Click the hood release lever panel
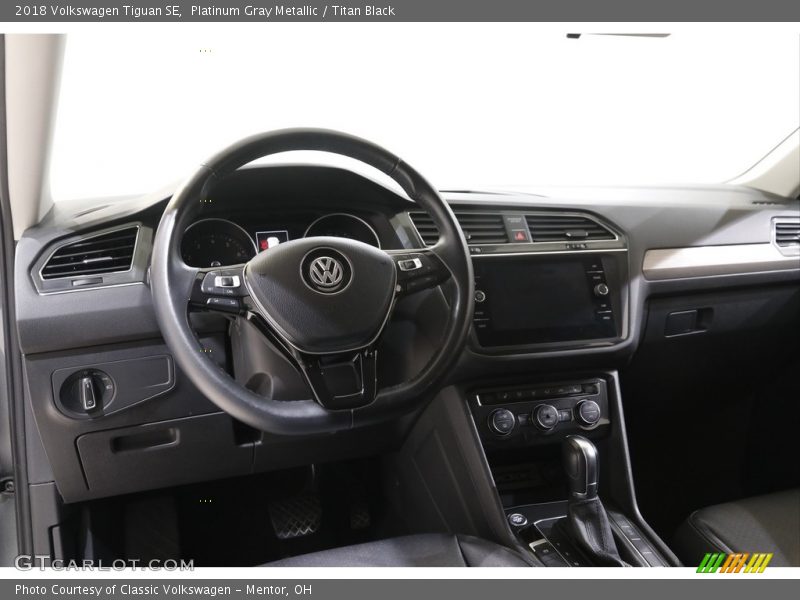800x600 pixels. (x=144, y=440)
